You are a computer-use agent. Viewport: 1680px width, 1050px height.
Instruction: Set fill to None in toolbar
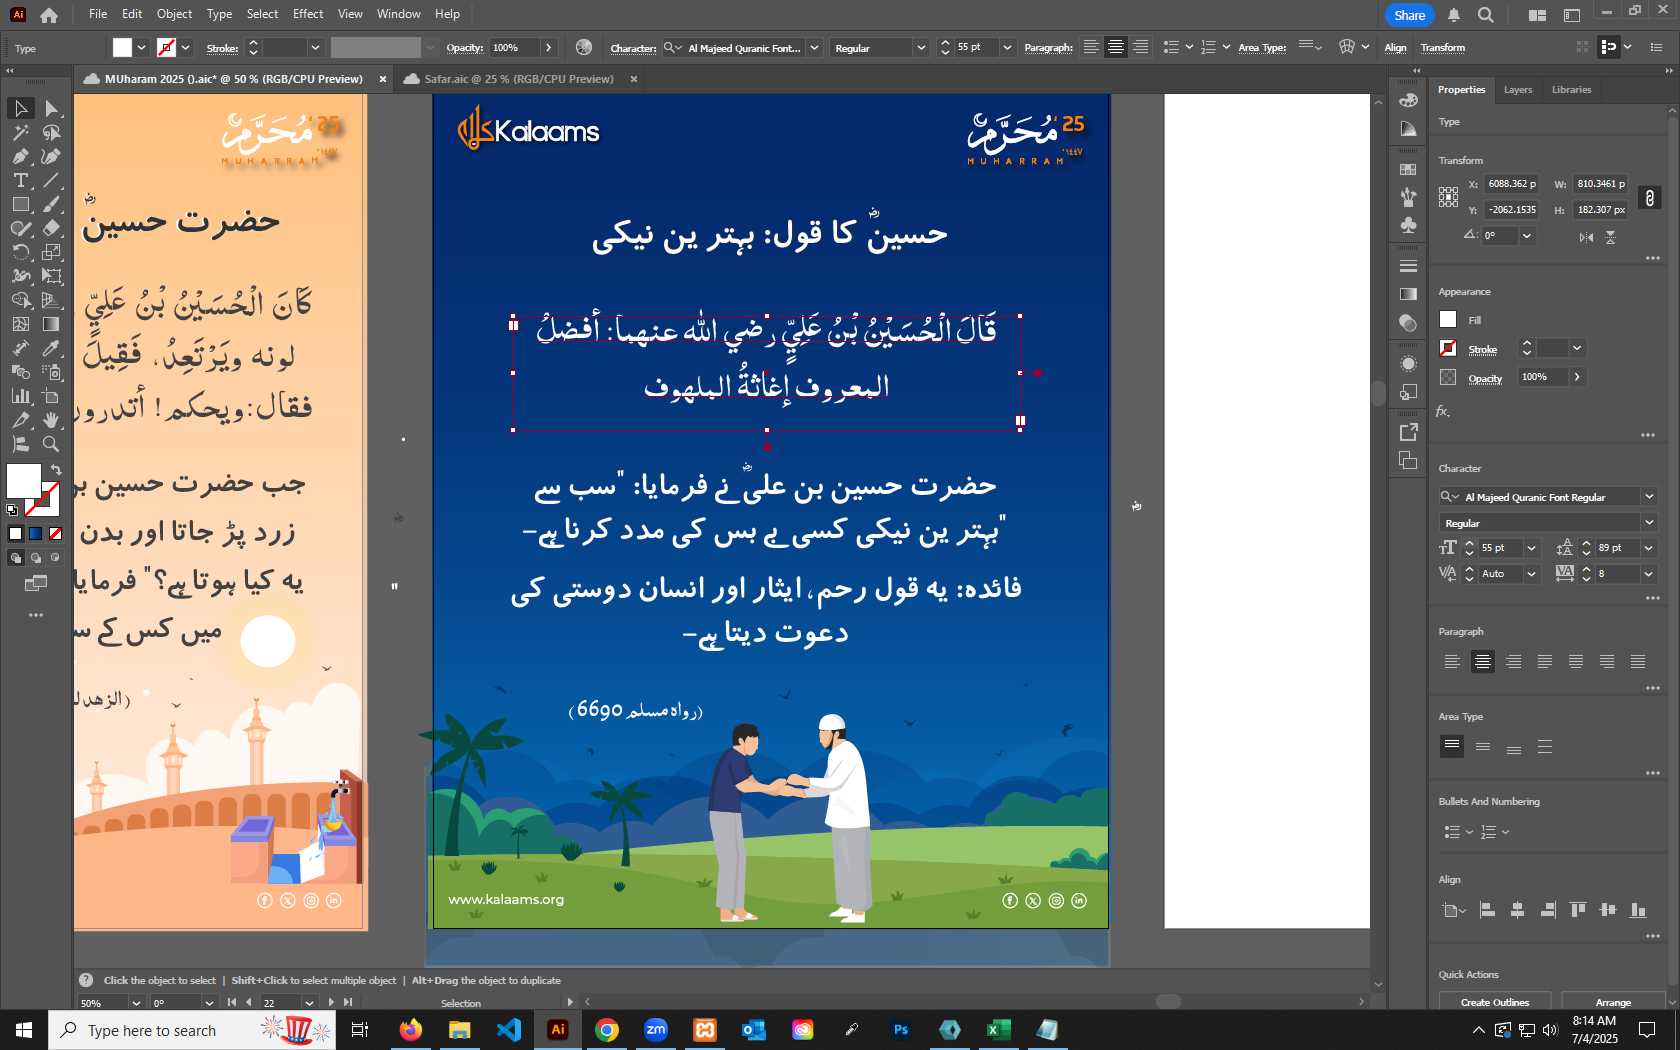(56, 534)
